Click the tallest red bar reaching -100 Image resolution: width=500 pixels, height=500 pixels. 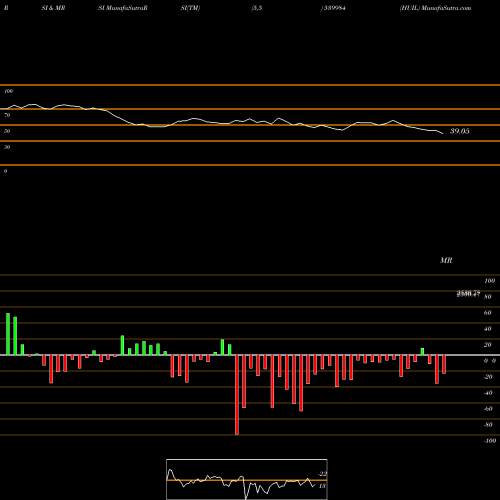click(237, 395)
